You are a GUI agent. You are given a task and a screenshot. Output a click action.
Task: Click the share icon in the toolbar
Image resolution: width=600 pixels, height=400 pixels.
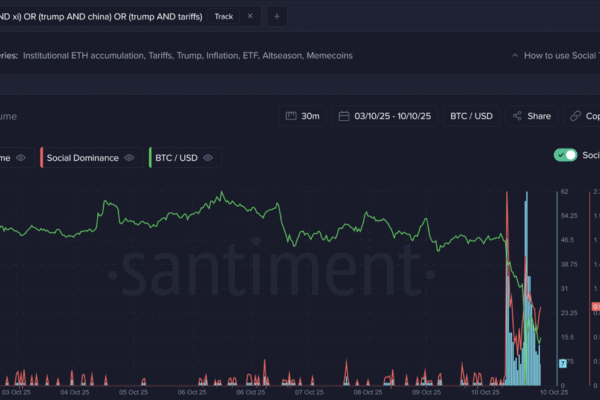(x=517, y=116)
